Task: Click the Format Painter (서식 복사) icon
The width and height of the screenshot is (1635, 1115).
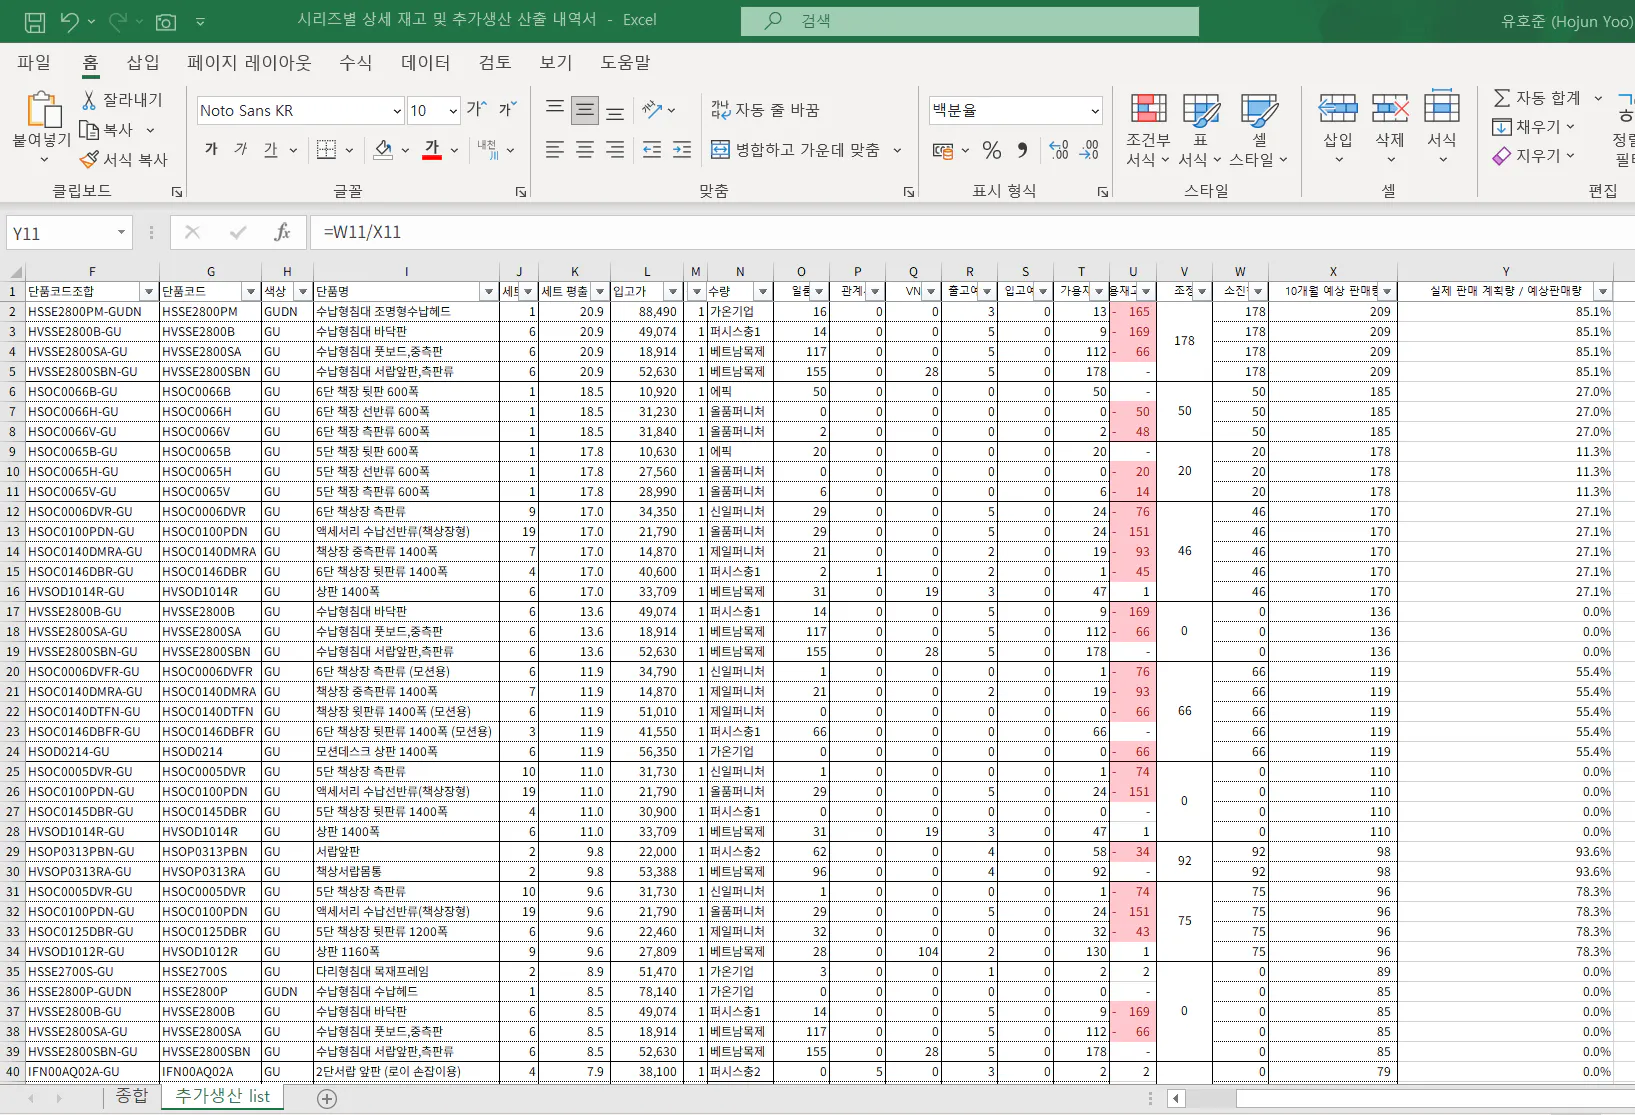Action: pos(90,159)
